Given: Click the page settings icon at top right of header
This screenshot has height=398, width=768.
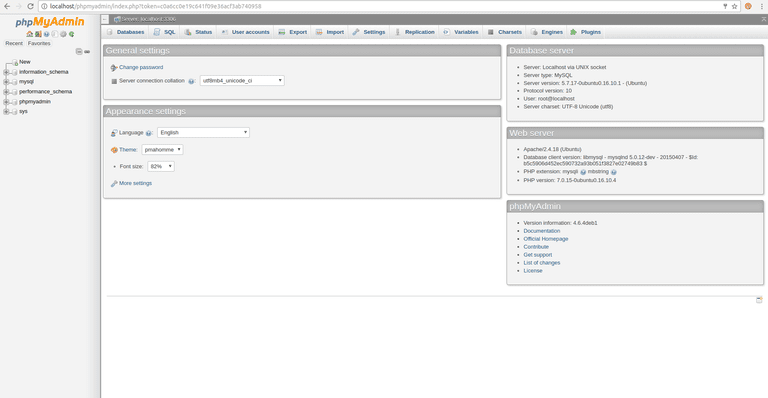Looking at the screenshot, I should [764, 19].
